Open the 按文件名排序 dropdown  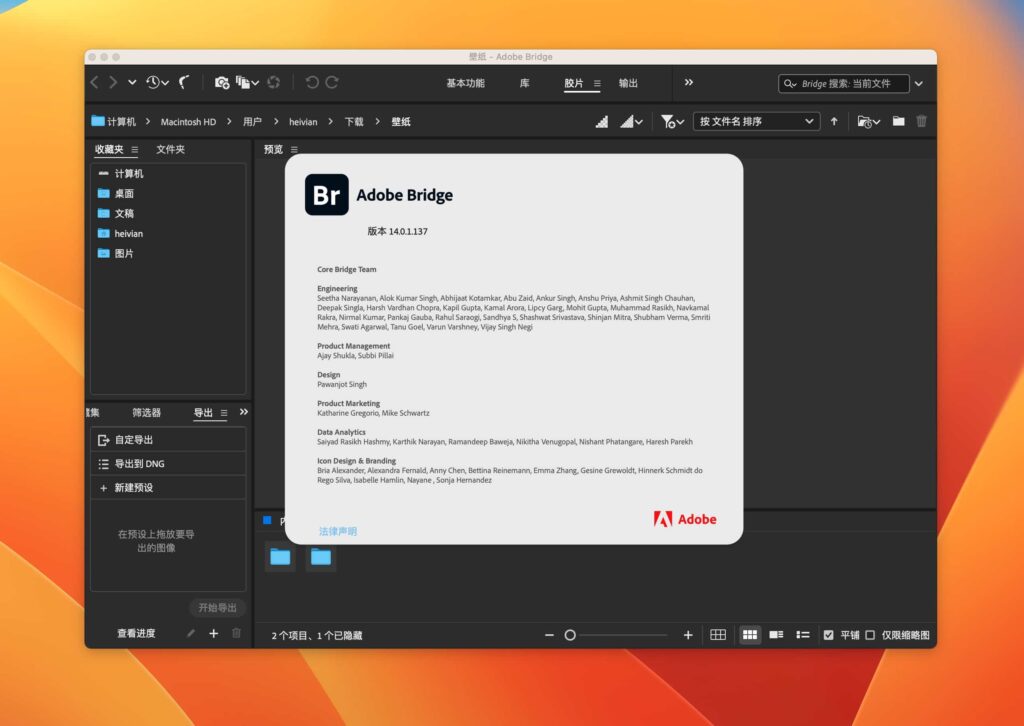pos(755,121)
